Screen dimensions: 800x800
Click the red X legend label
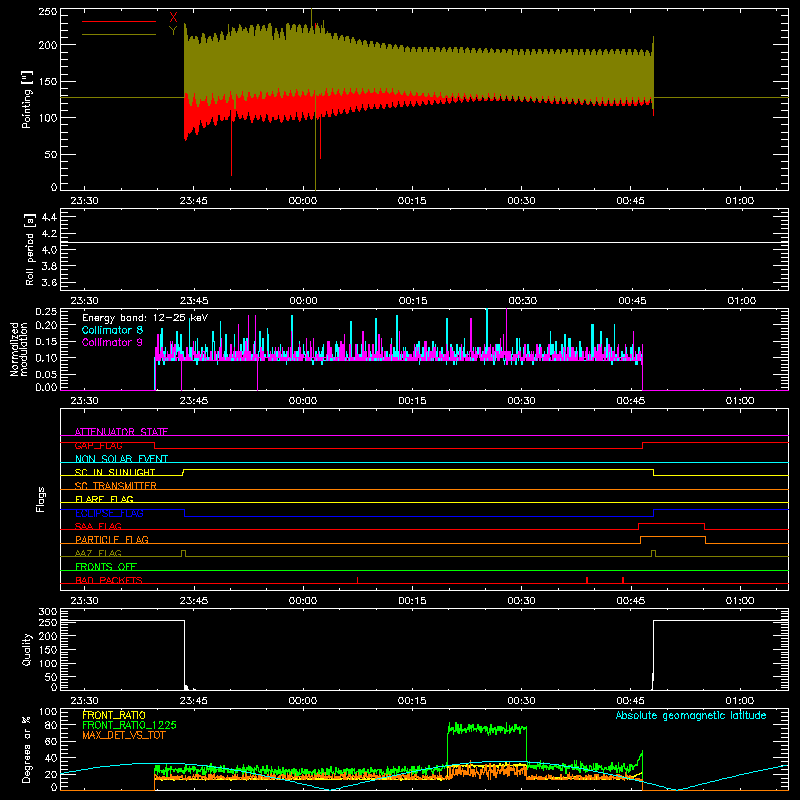(x=173, y=18)
